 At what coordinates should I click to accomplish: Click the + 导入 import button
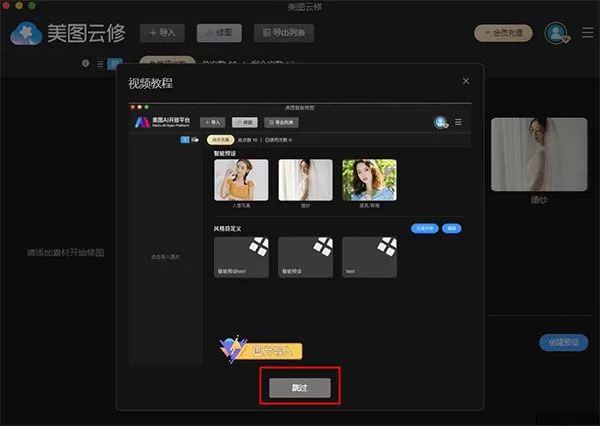(x=162, y=33)
